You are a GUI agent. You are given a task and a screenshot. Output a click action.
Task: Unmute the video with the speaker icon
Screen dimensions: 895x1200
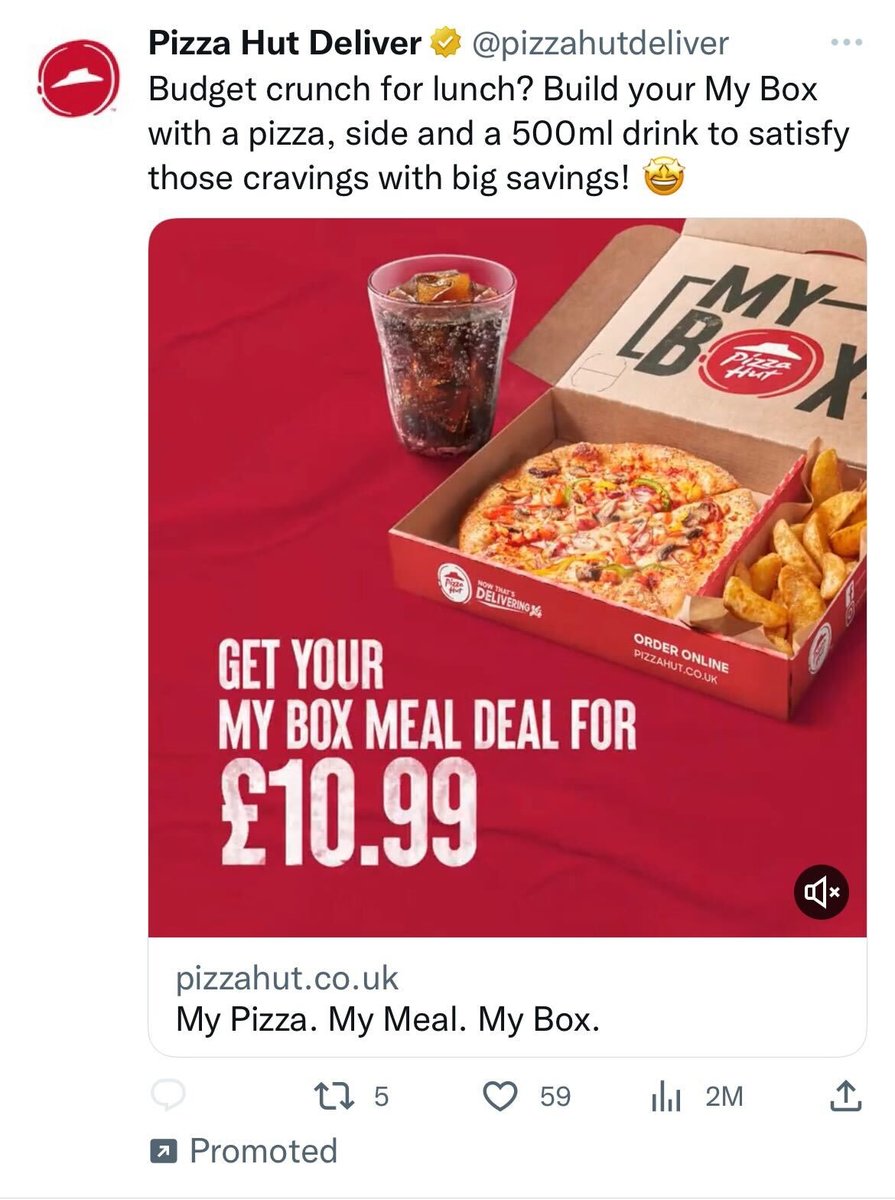pyautogui.click(x=821, y=890)
